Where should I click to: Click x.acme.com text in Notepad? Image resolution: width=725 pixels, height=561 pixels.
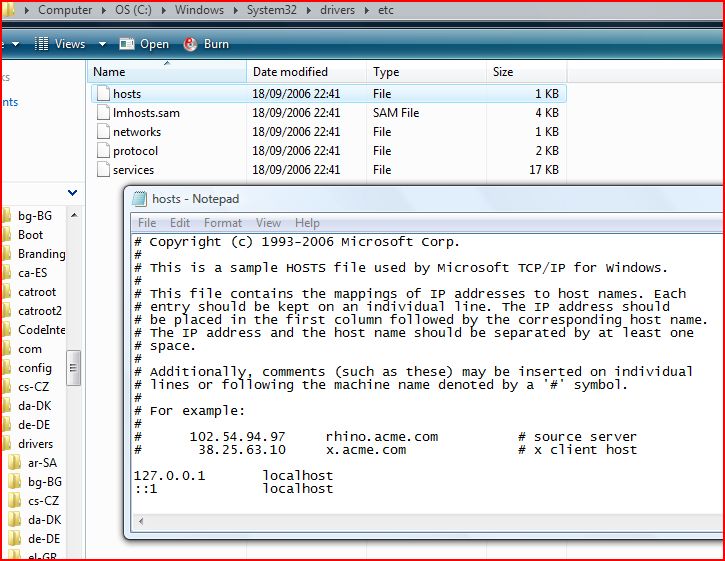pyautogui.click(x=366, y=450)
